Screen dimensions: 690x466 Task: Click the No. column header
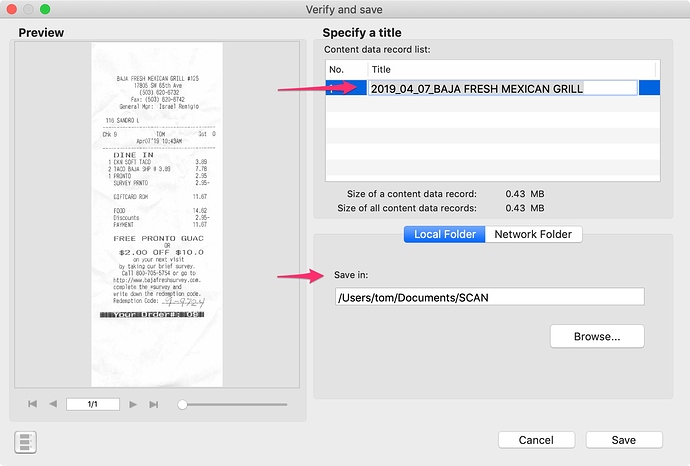(x=346, y=70)
